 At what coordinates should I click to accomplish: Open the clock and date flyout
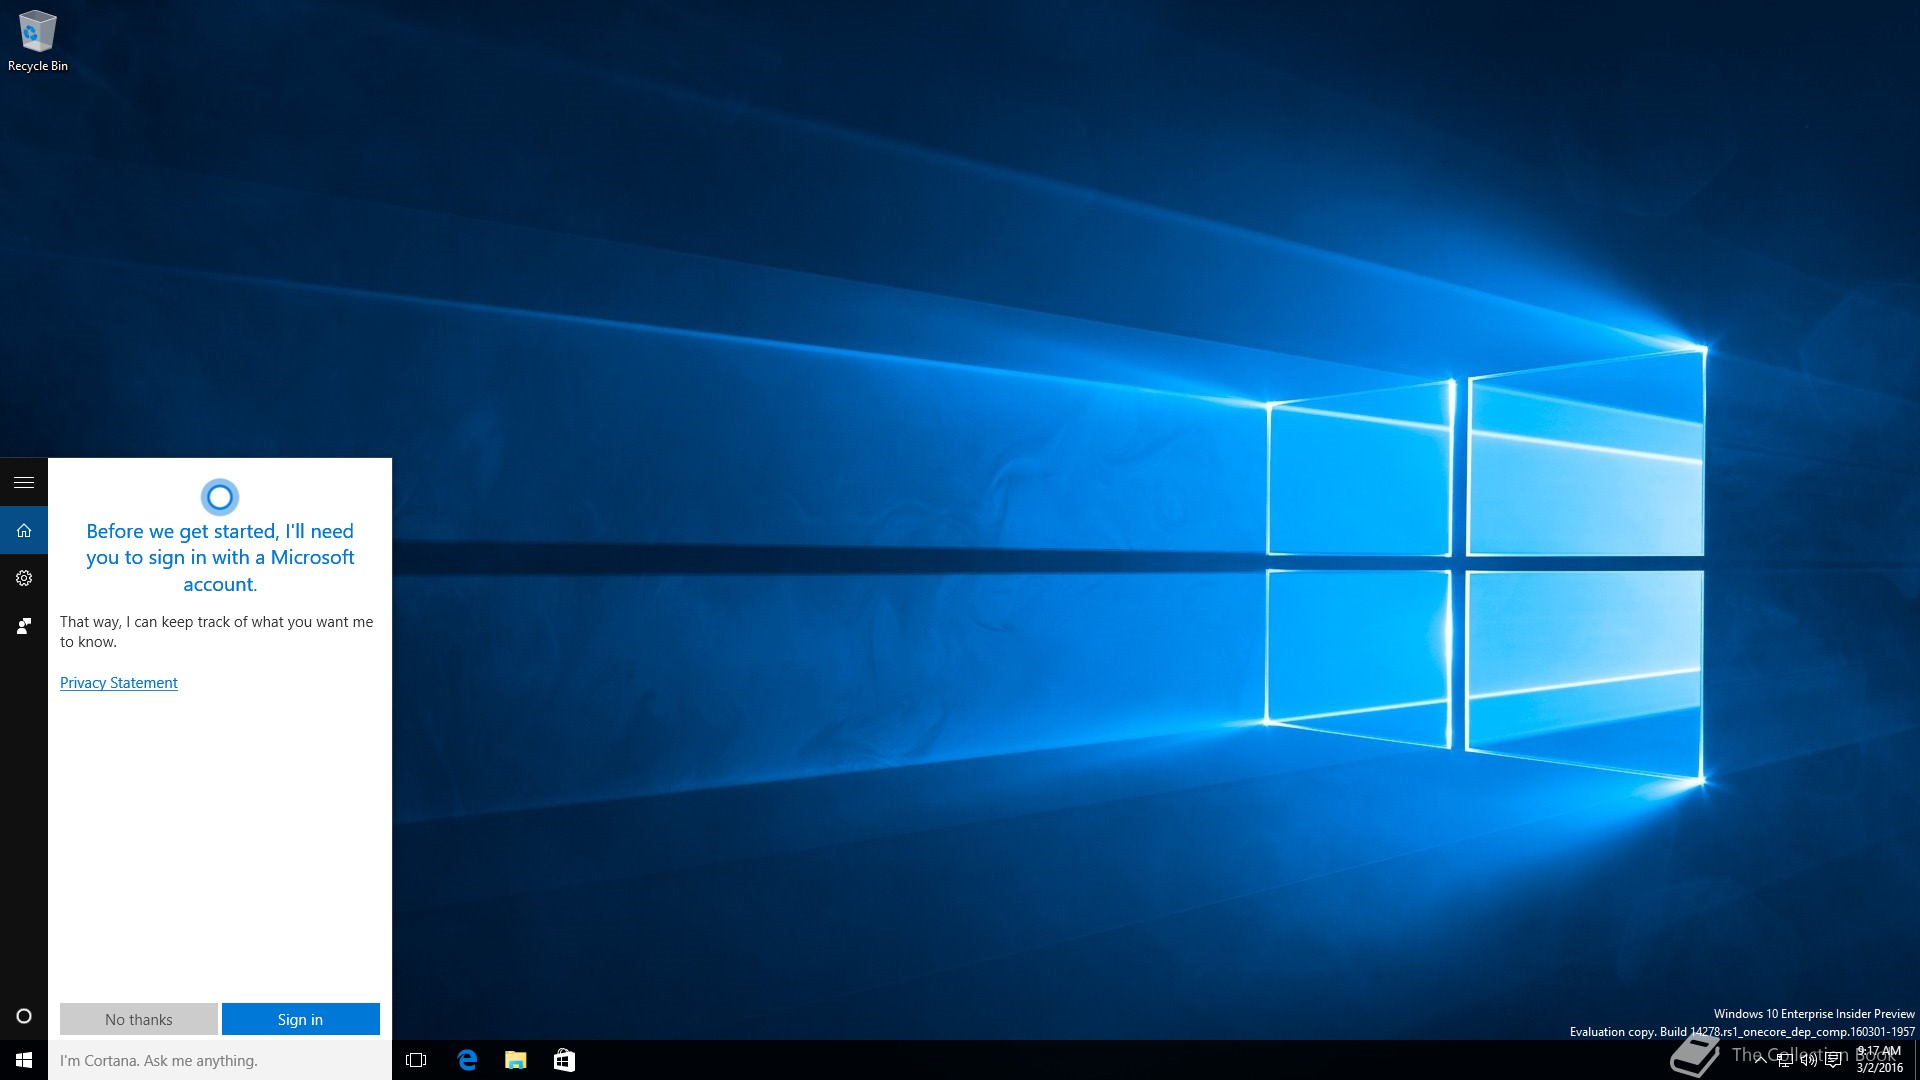(x=1879, y=1060)
